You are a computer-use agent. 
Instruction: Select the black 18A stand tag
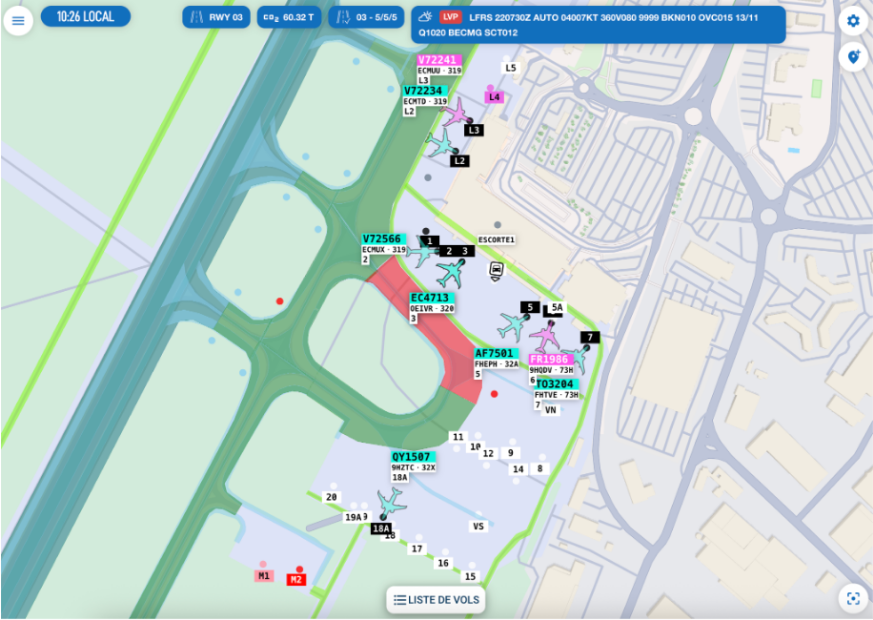click(x=381, y=529)
